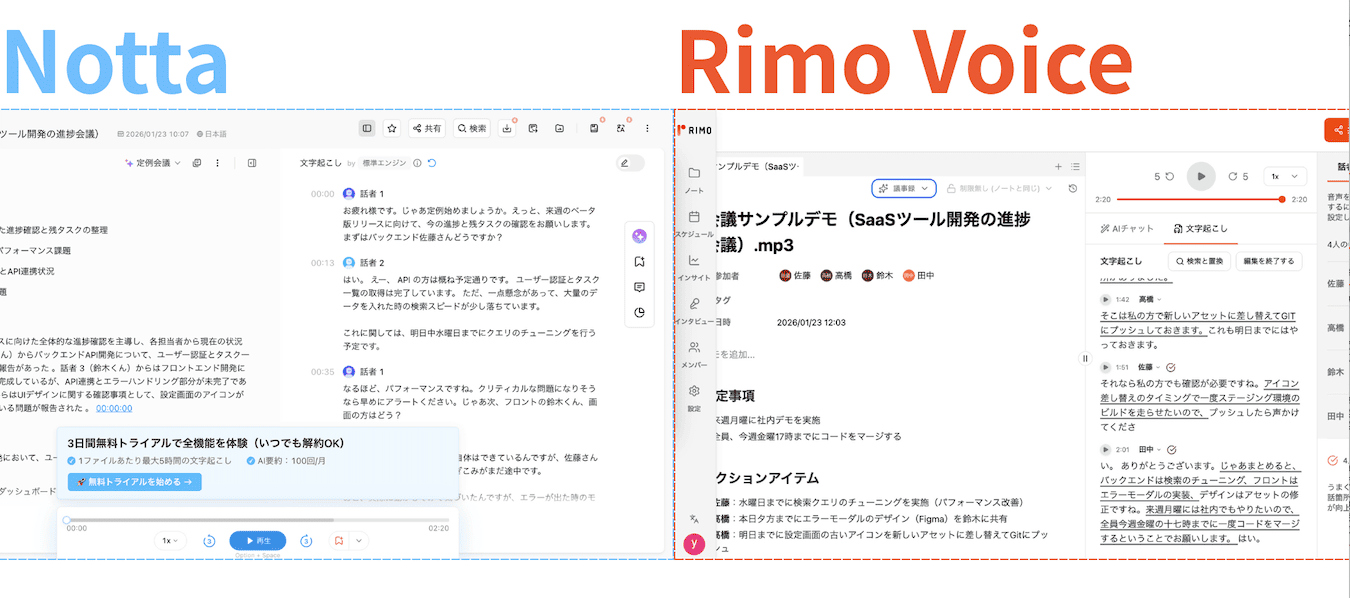The height and width of the screenshot is (598, 1350).
Task: Open Notta's translate icon
Action: click(621, 128)
